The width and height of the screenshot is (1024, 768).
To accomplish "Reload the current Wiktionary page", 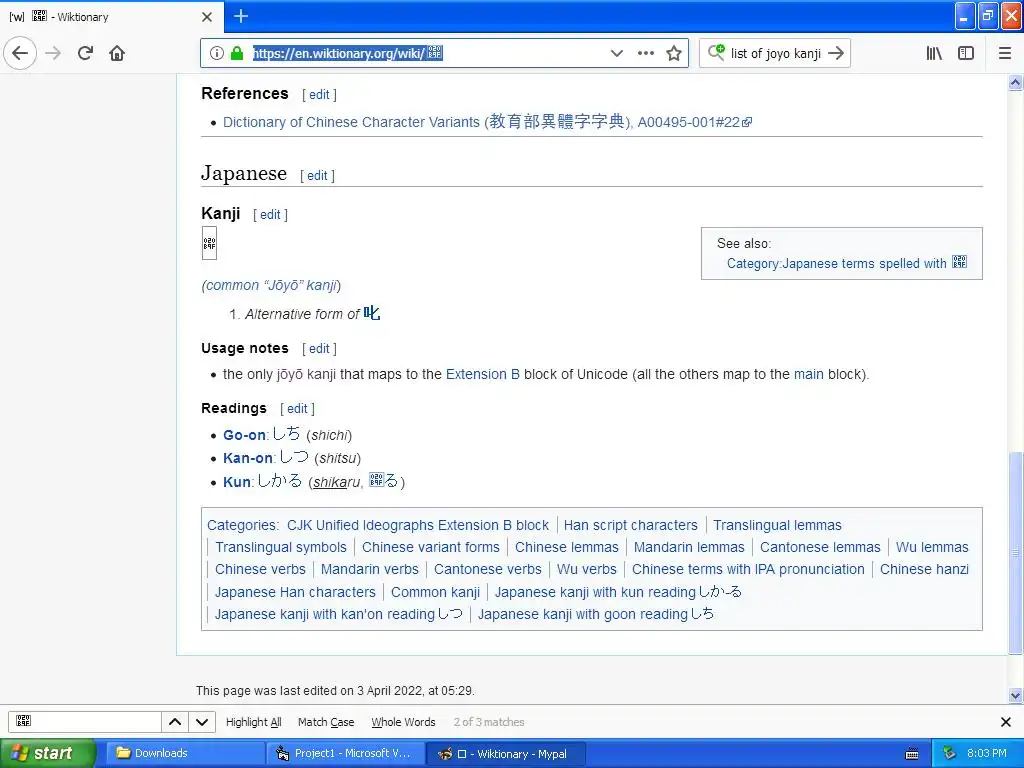I will point(86,53).
